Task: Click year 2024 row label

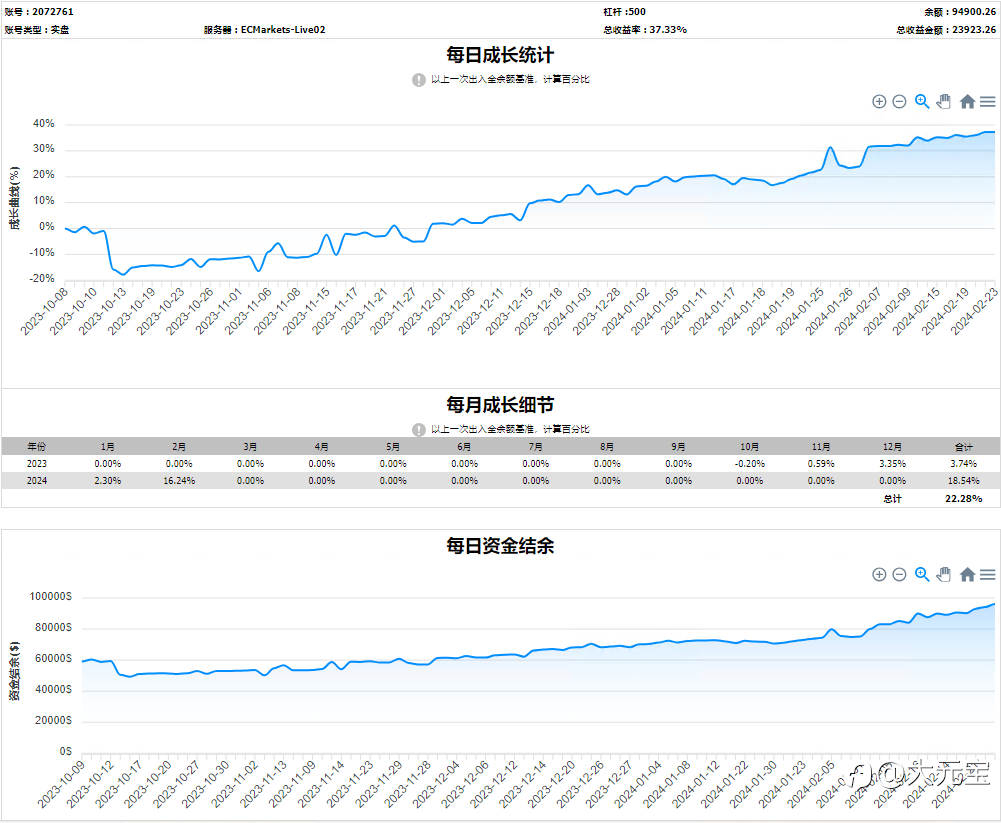Action: pos(36,481)
